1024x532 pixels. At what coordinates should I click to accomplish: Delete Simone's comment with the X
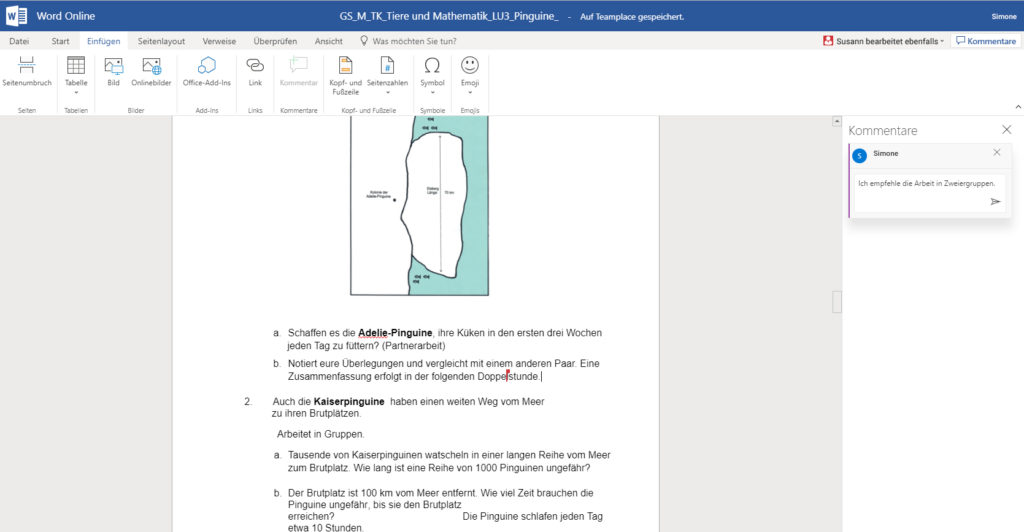tap(997, 152)
